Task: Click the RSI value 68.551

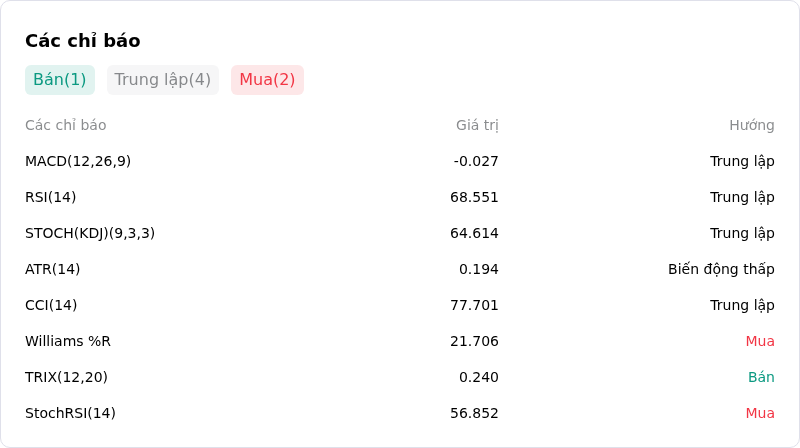Action: 474,197
